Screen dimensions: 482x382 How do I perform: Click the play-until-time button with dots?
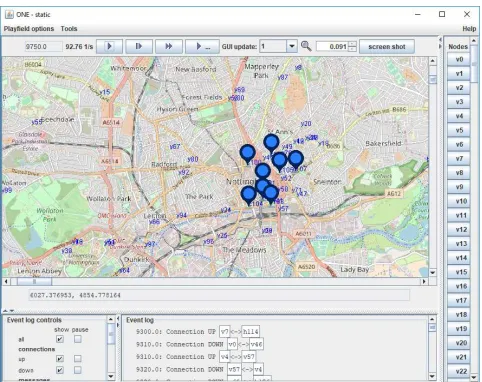click(x=202, y=46)
